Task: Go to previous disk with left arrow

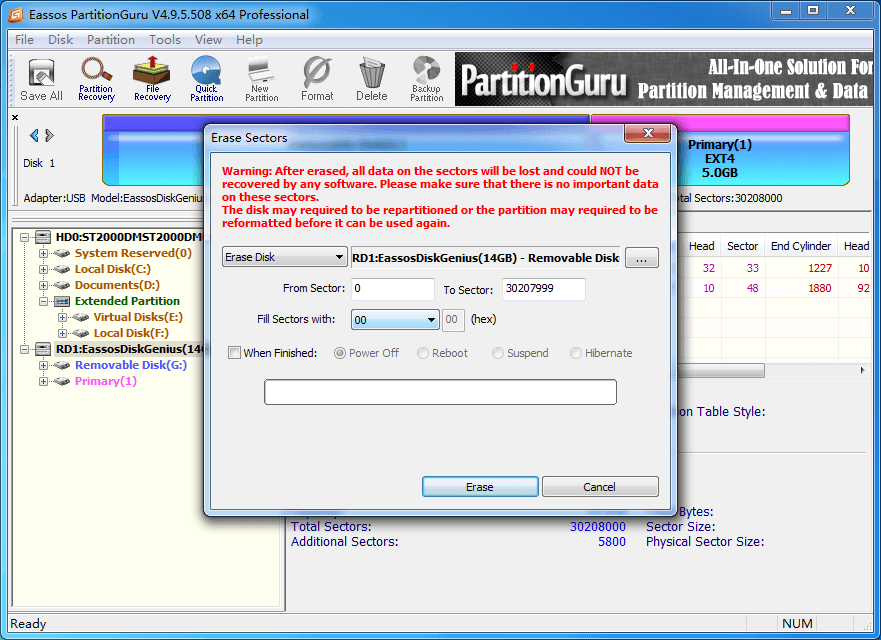Action: pyautogui.click(x=34, y=135)
